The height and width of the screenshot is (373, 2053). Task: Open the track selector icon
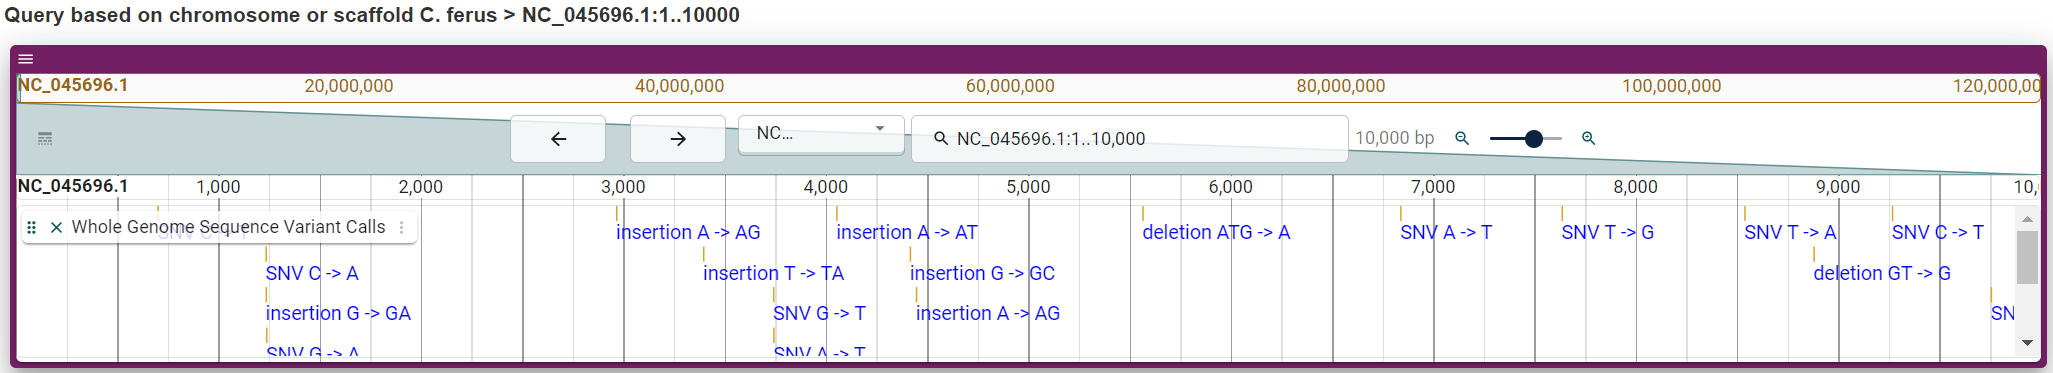click(45, 138)
